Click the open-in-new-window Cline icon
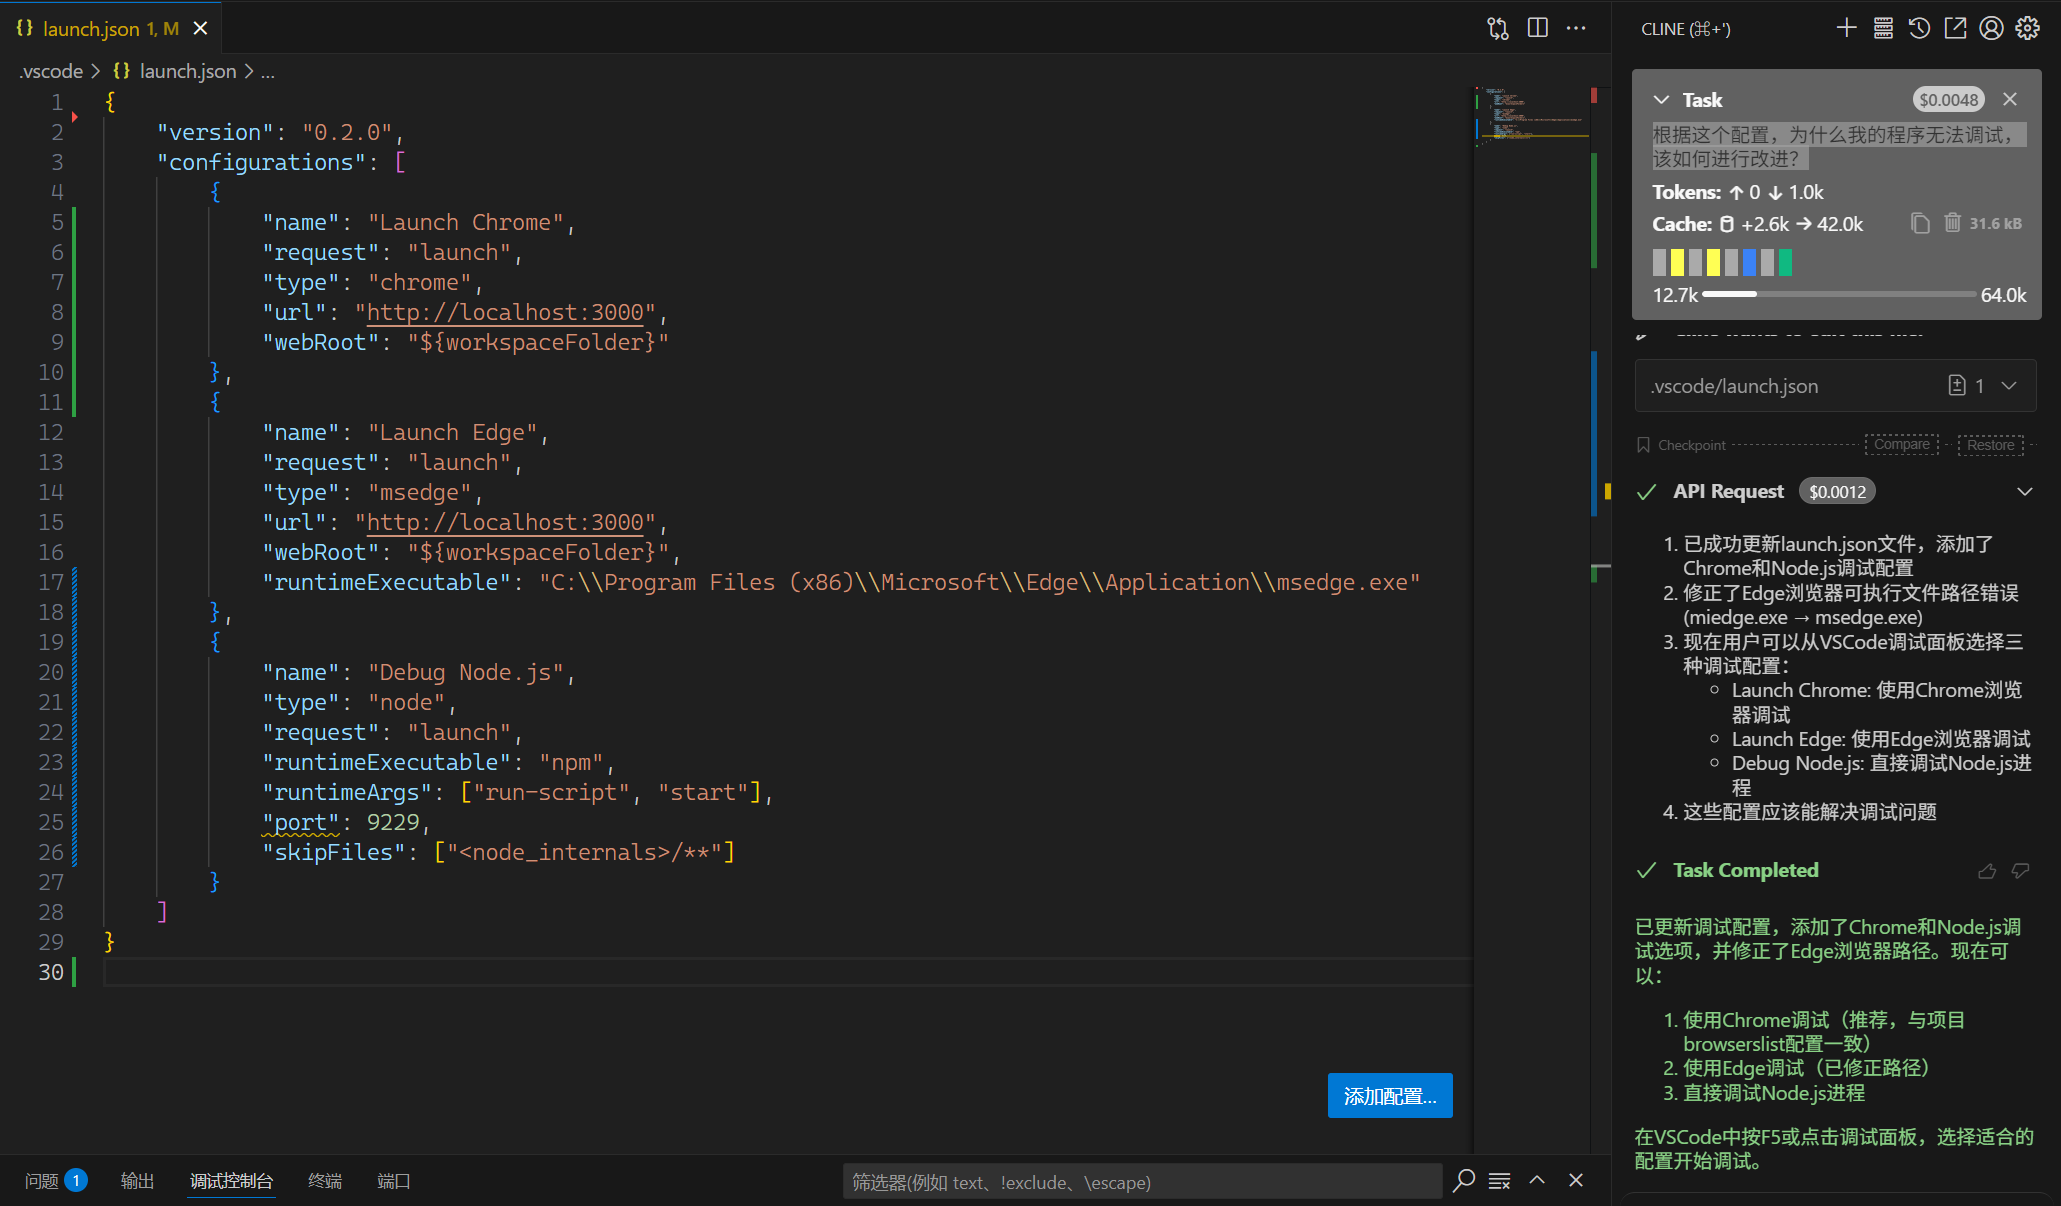 1954,28
